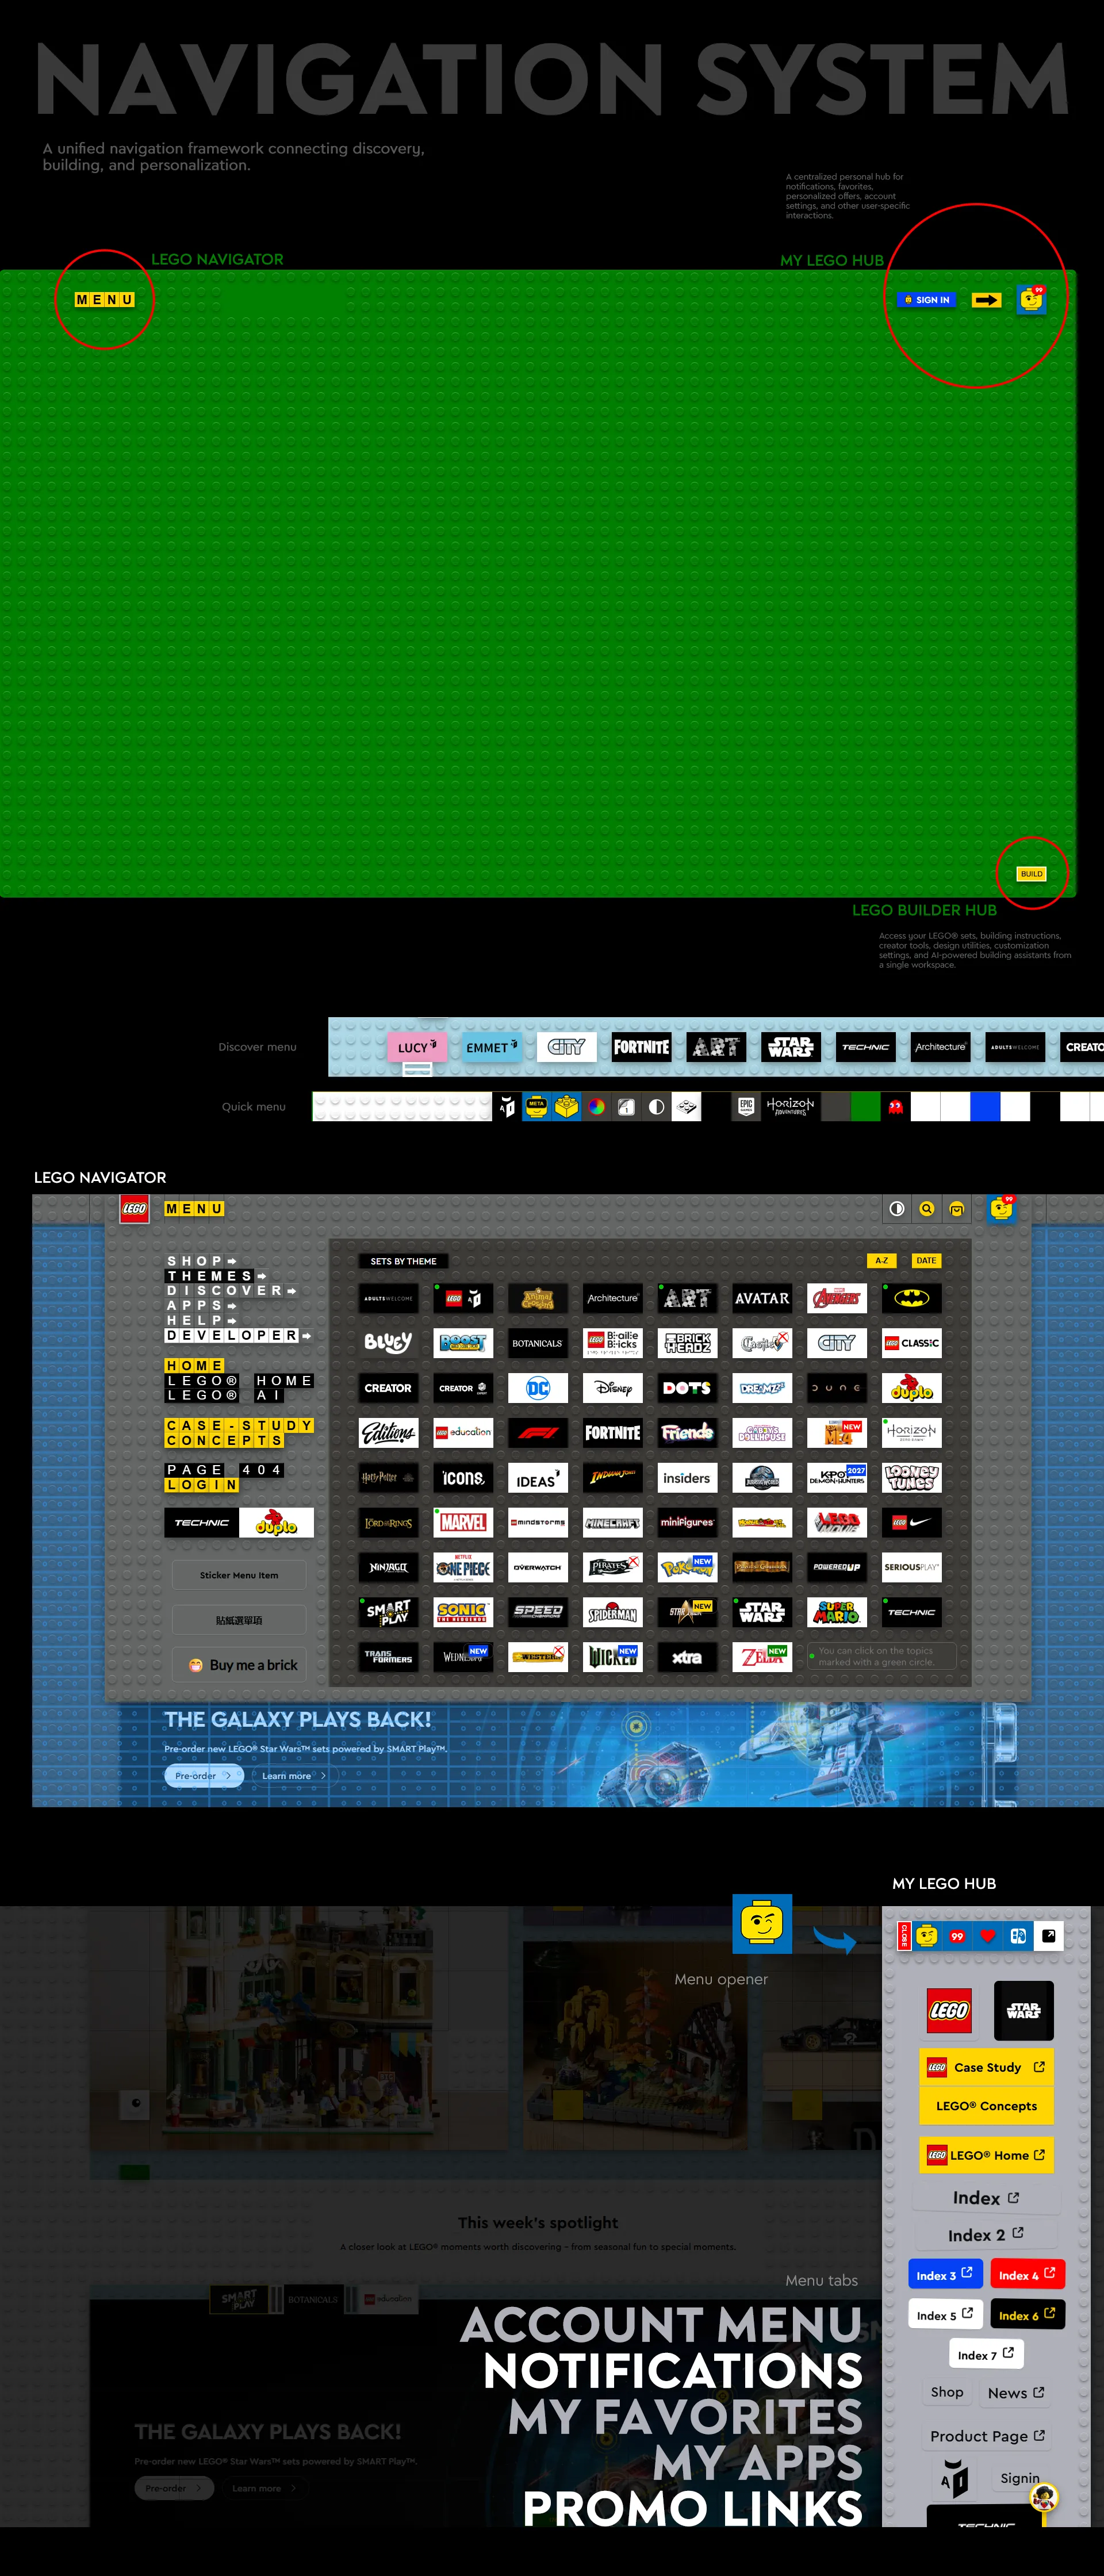
Task: Open the Harry Potter theme tile
Action: point(388,1478)
